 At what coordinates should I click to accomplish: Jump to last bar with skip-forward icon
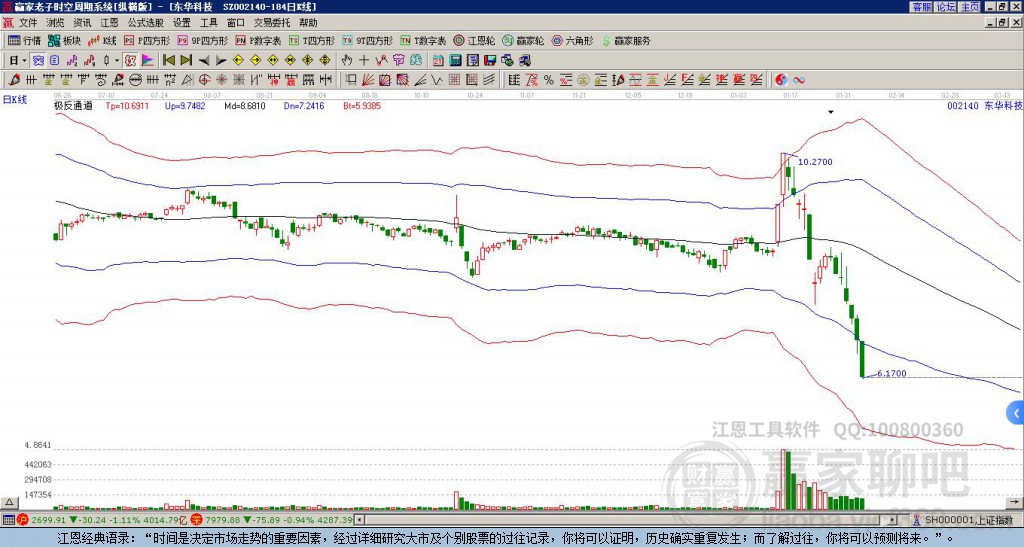tap(186, 61)
